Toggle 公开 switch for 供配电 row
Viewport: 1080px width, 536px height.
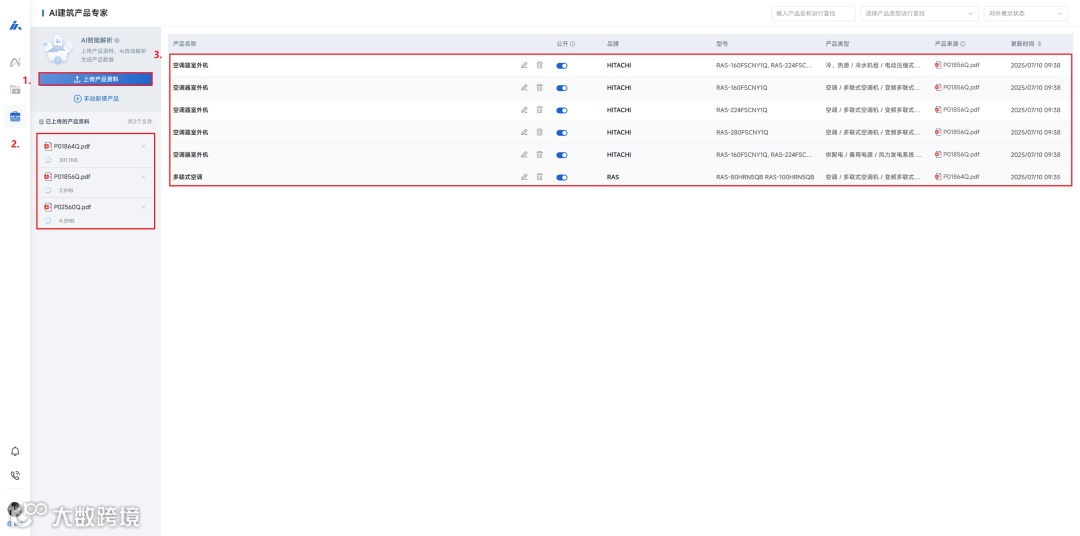[x=561, y=155]
